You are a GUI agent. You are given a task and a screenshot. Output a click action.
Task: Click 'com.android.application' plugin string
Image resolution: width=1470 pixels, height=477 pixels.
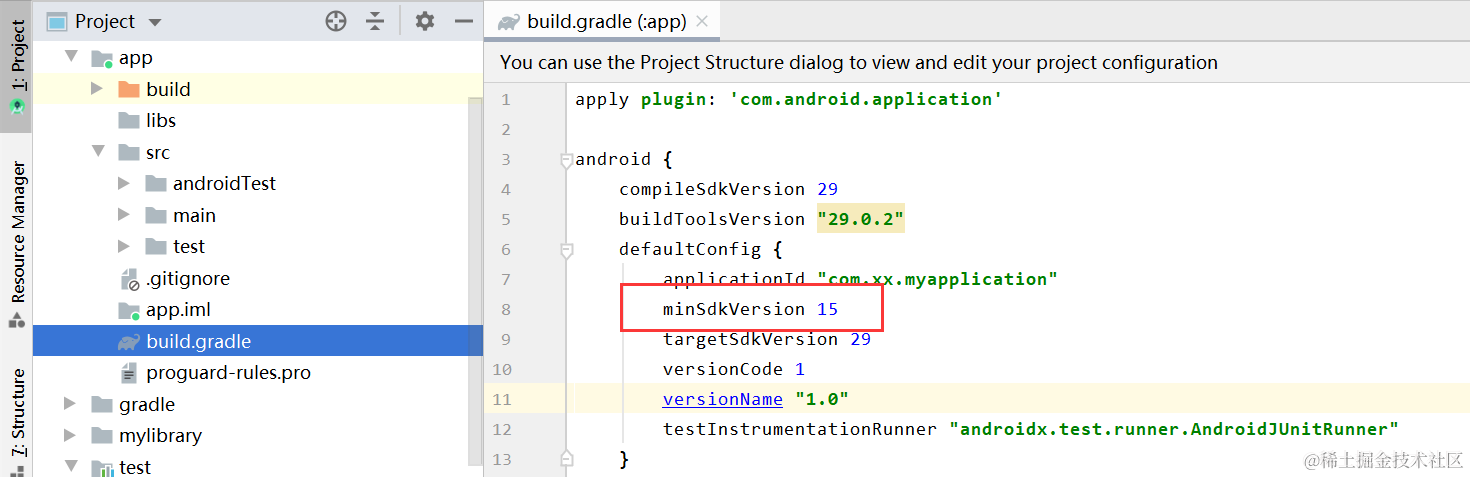866,99
